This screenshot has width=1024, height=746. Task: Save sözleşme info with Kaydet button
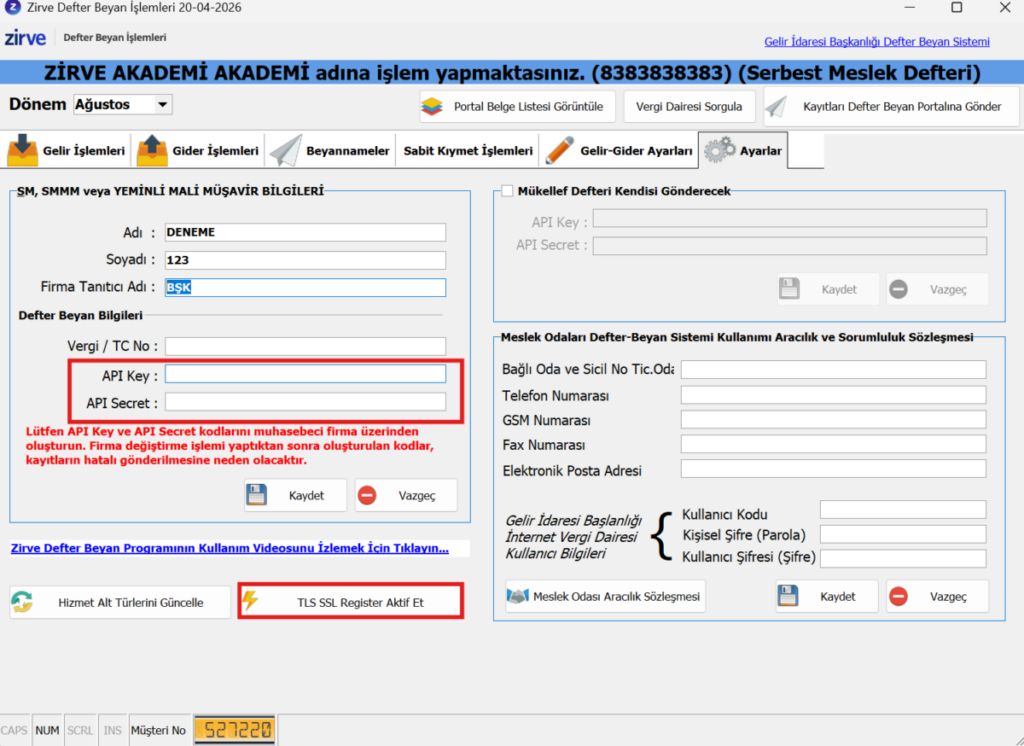coord(827,596)
